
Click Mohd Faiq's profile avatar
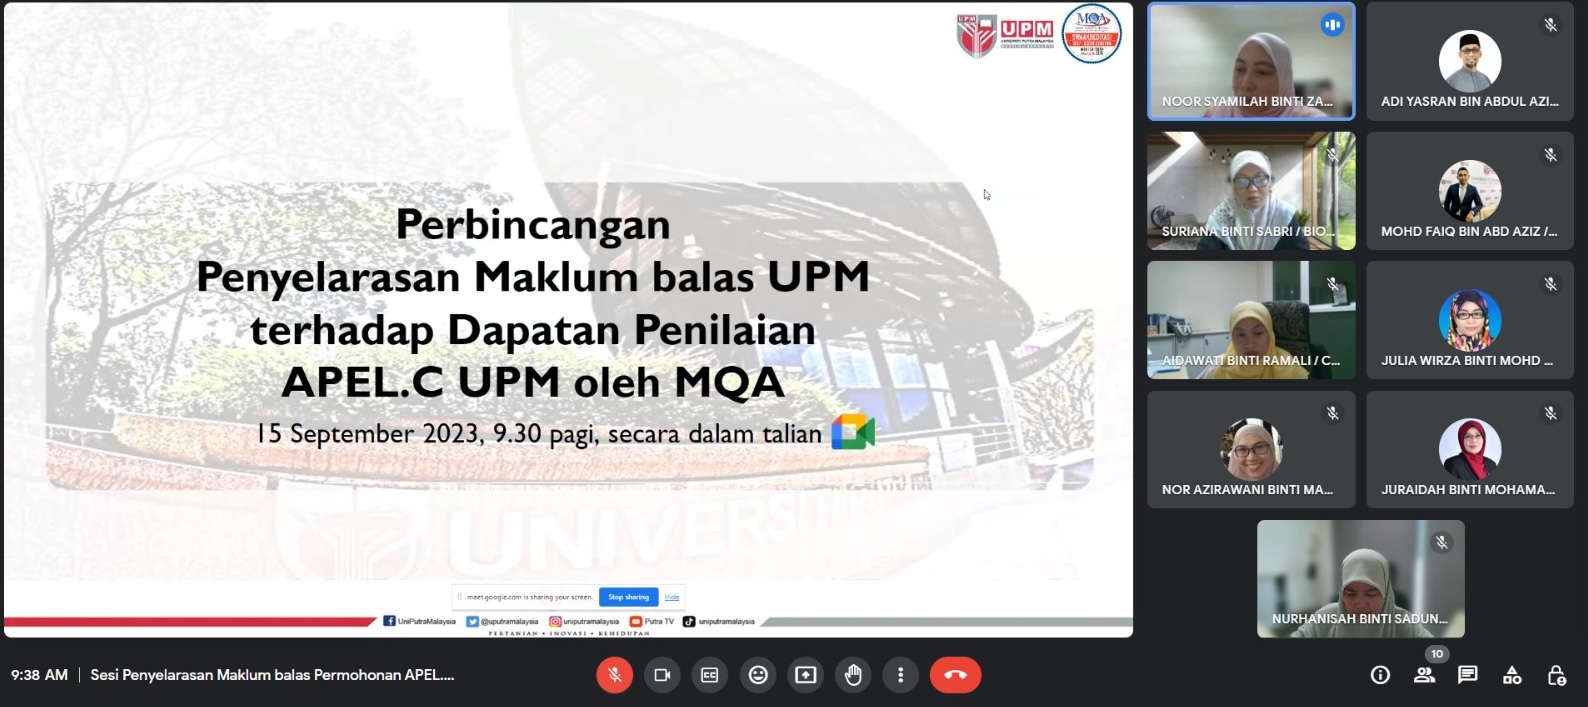click(1470, 191)
